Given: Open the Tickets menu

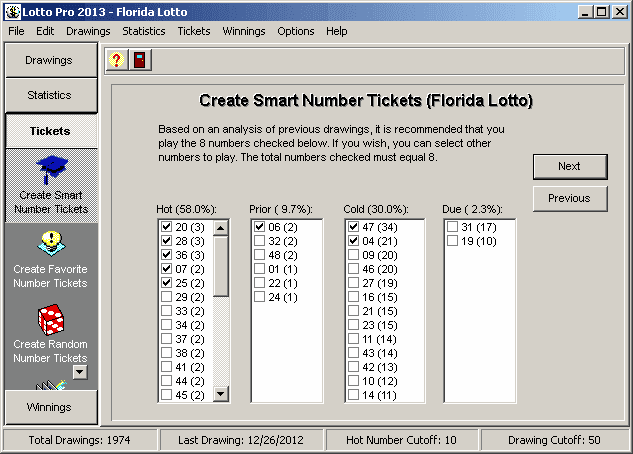Looking at the screenshot, I should click(x=194, y=31).
